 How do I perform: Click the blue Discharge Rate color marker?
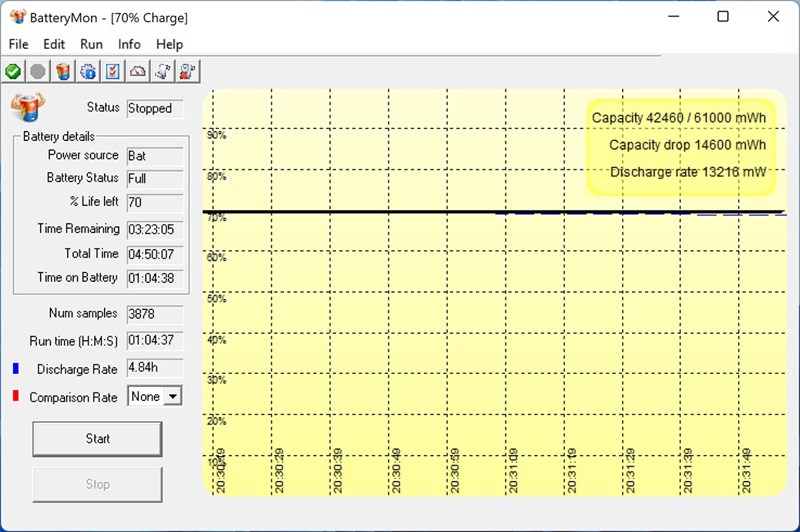pyautogui.click(x=16, y=369)
